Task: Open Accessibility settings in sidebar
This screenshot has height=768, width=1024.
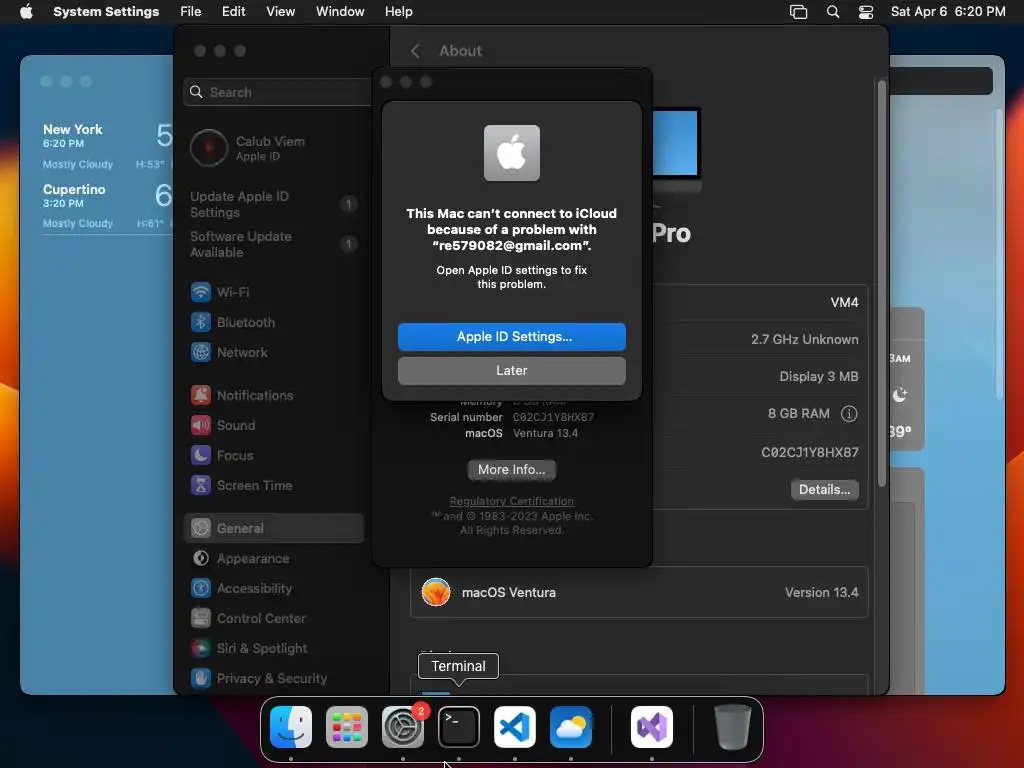Action: (273, 588)
